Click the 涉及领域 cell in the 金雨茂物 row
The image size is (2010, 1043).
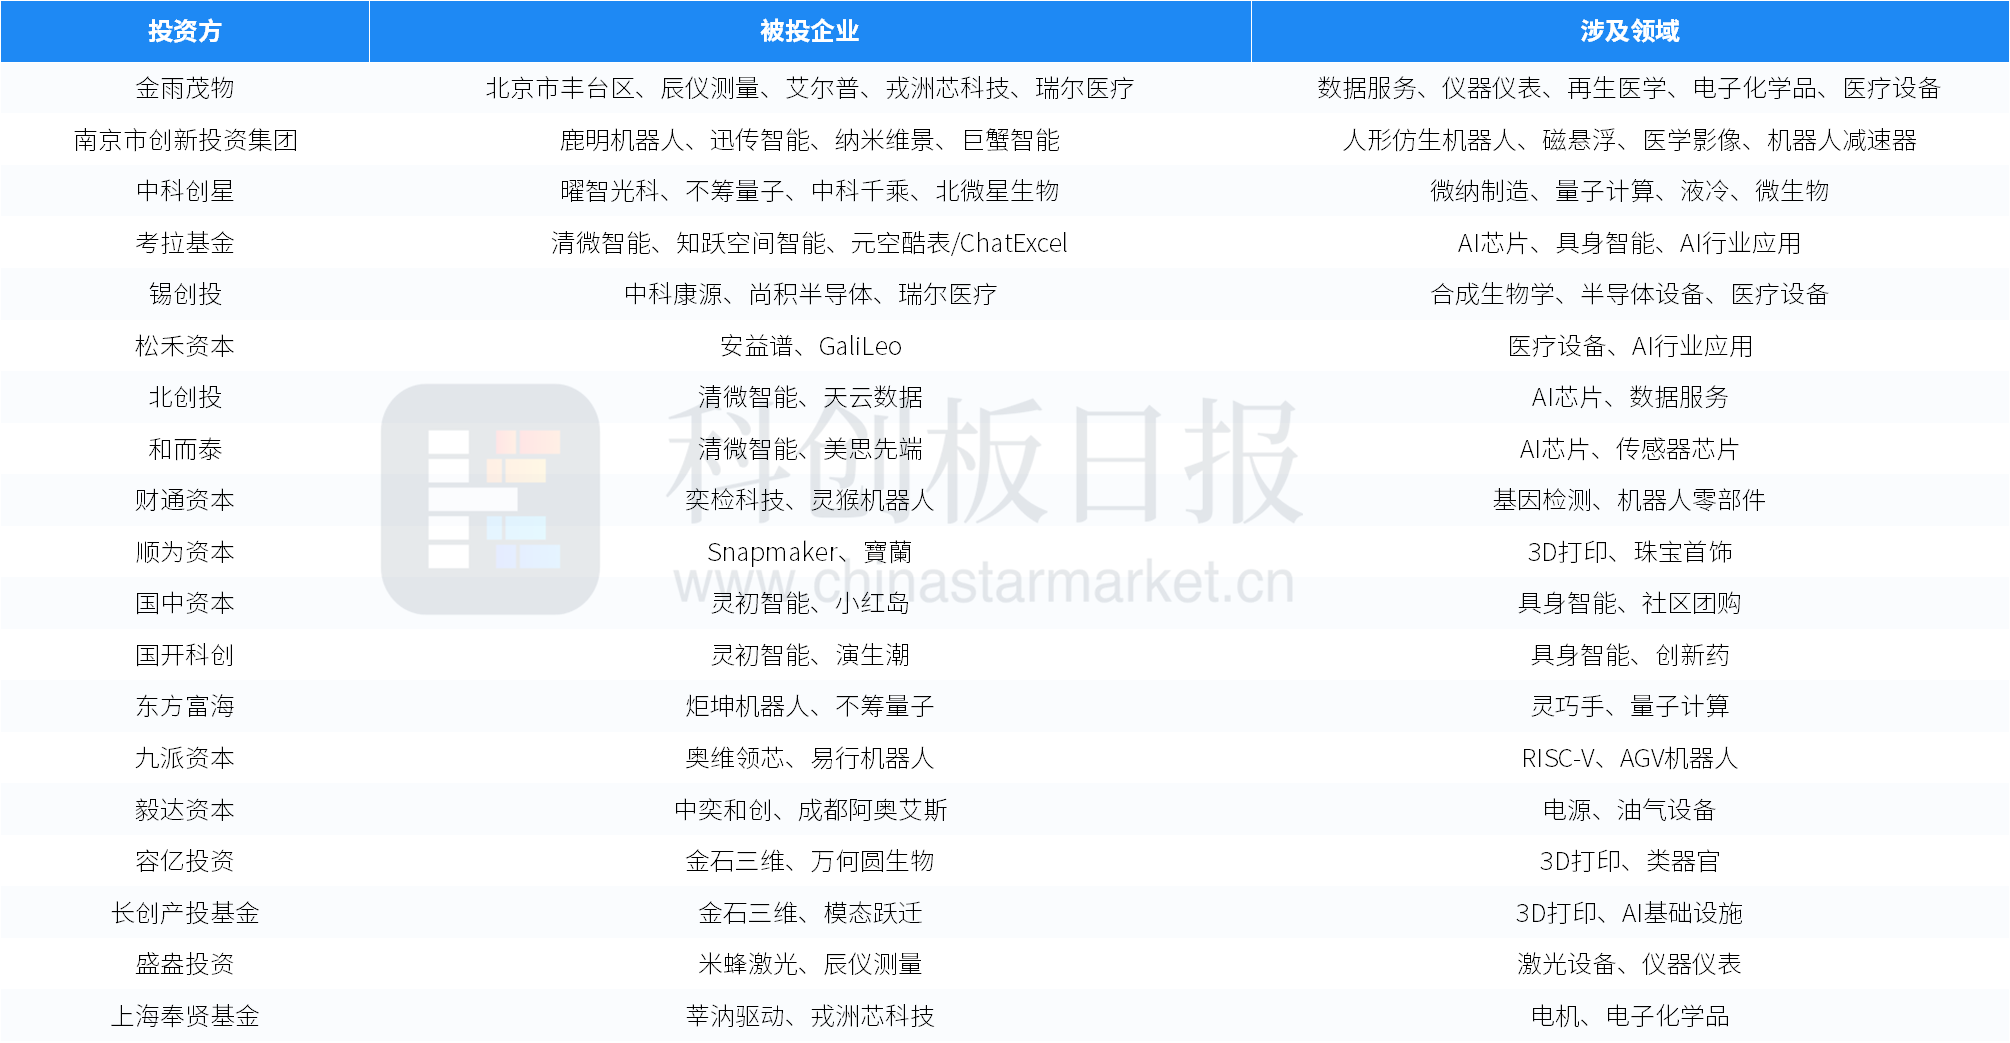[1630, 88]
